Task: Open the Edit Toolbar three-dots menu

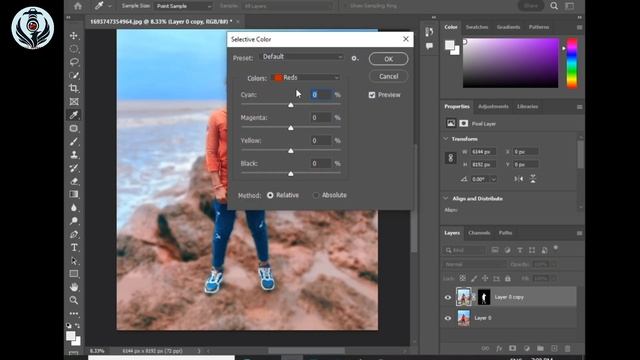Action: (x=74, y=313)
